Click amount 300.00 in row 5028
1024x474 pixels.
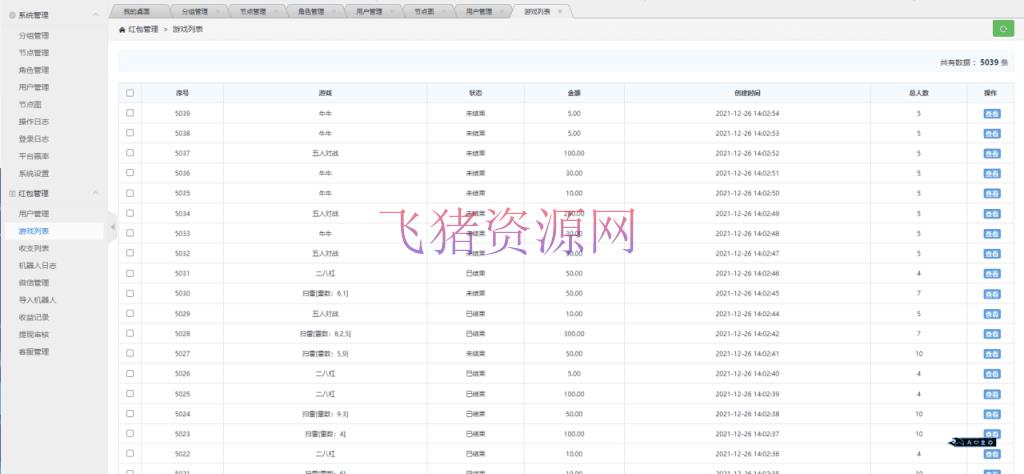click(574, 334)
